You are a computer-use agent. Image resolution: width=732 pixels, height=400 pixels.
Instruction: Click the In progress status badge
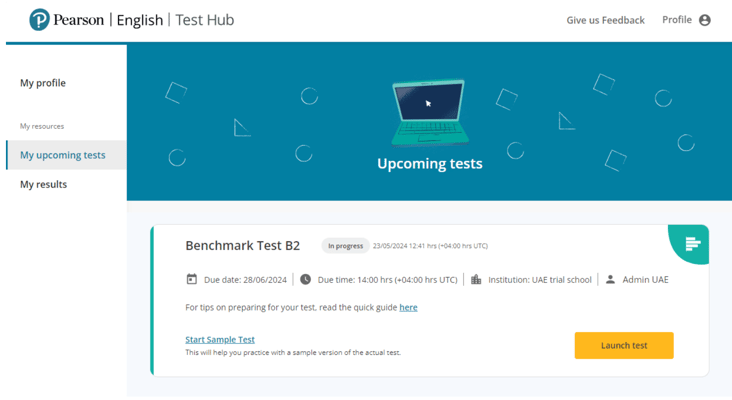tap(345, 246)
